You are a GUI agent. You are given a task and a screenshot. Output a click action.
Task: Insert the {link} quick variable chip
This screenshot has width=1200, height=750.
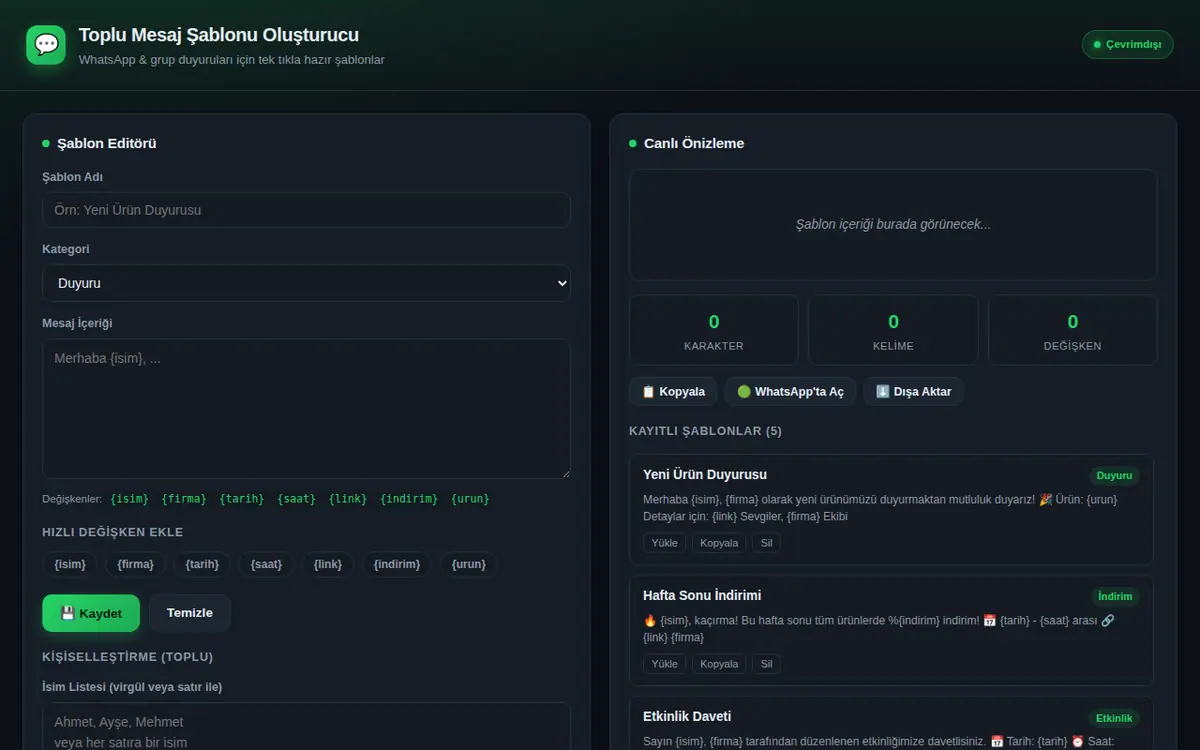point(328,564)
